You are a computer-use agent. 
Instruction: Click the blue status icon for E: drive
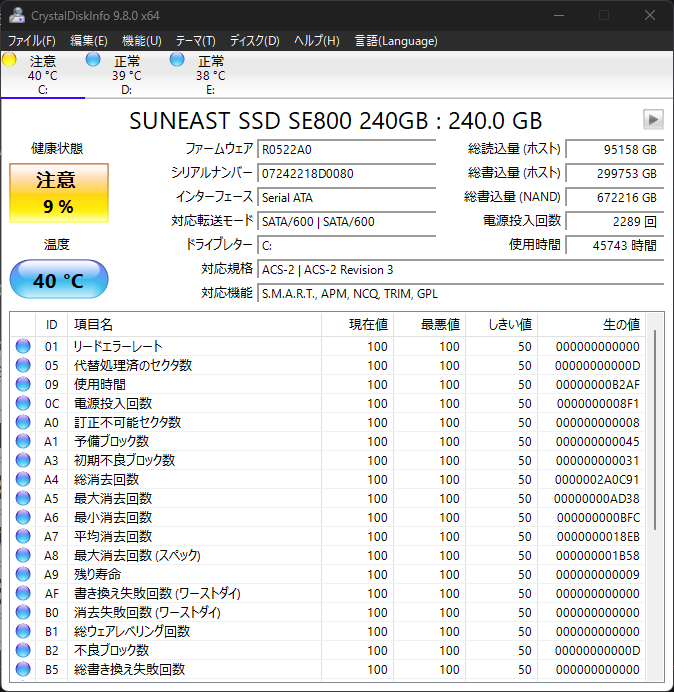tap(177, 59)
